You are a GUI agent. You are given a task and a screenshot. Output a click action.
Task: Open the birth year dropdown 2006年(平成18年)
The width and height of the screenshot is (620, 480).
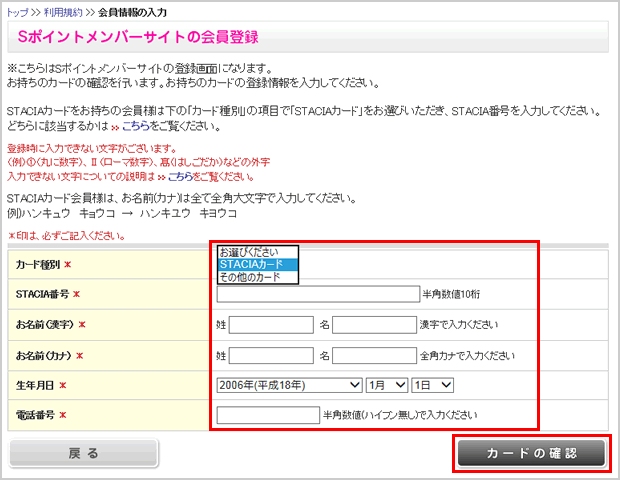pyautogui.click(x=288, y=385)
